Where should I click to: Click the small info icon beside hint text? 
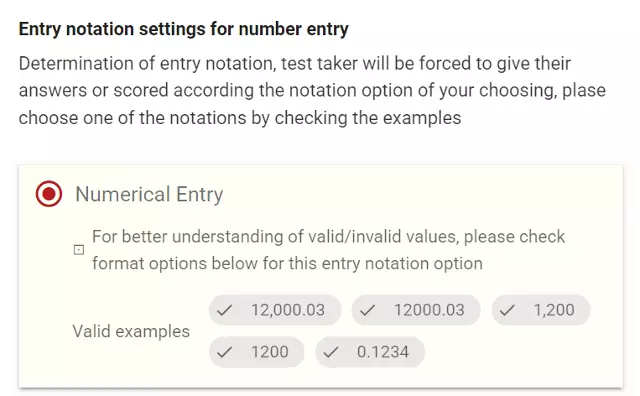[79, 250]
